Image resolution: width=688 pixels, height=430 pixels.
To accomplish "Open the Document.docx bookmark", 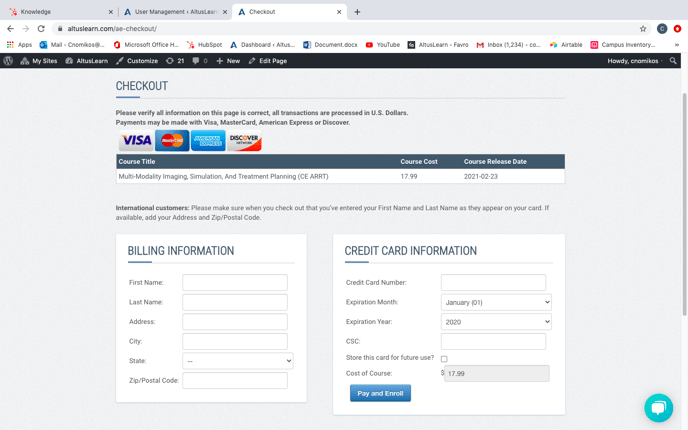I will tap(330, 45).
